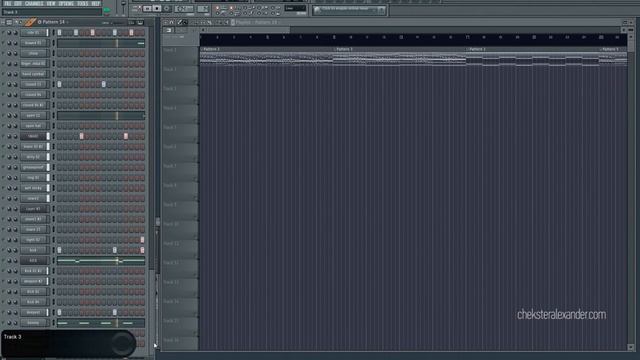Click the transport Play button
This screenshot has height=360, width=640.
click(147, 9)
